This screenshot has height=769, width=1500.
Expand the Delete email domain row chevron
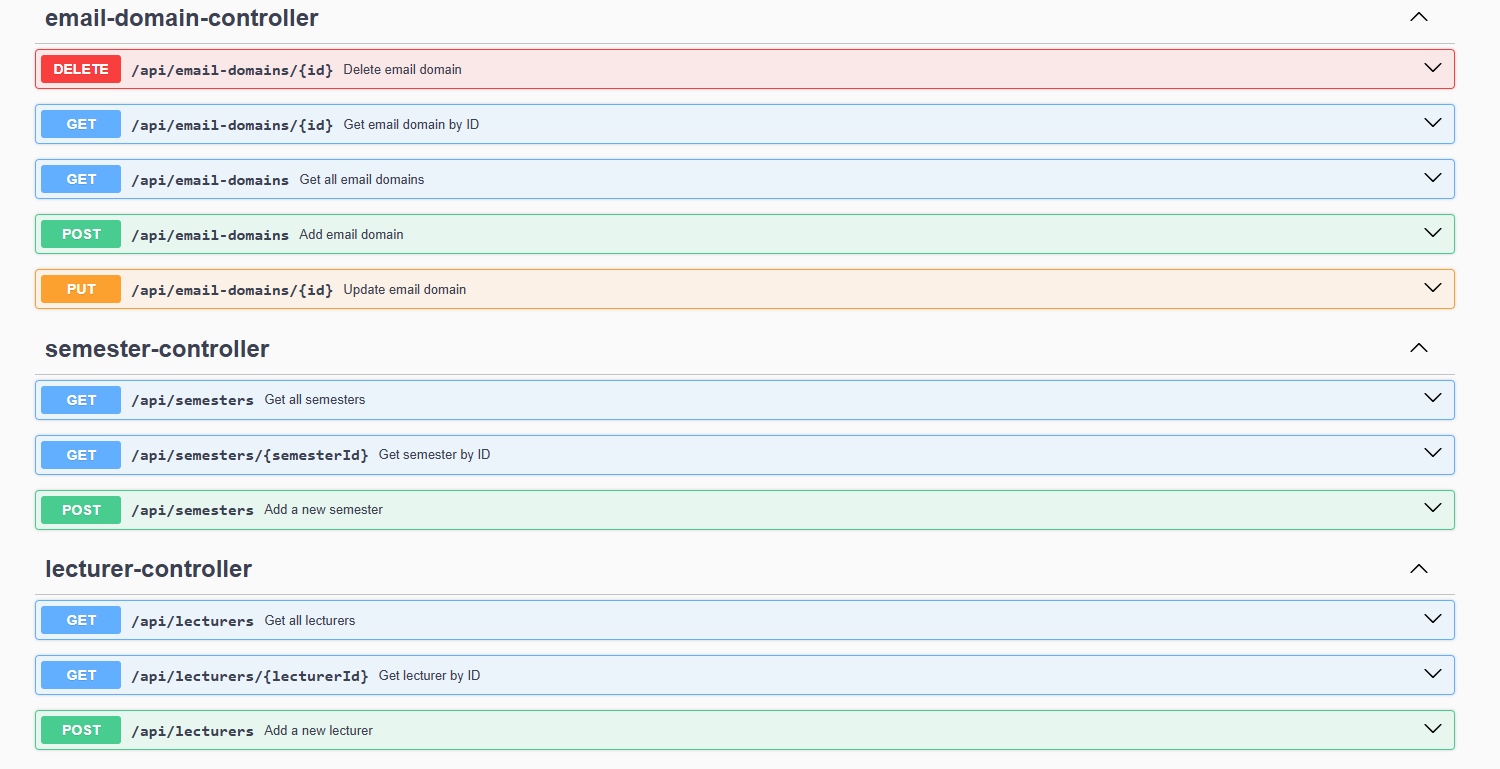[x=1432, y=68]
